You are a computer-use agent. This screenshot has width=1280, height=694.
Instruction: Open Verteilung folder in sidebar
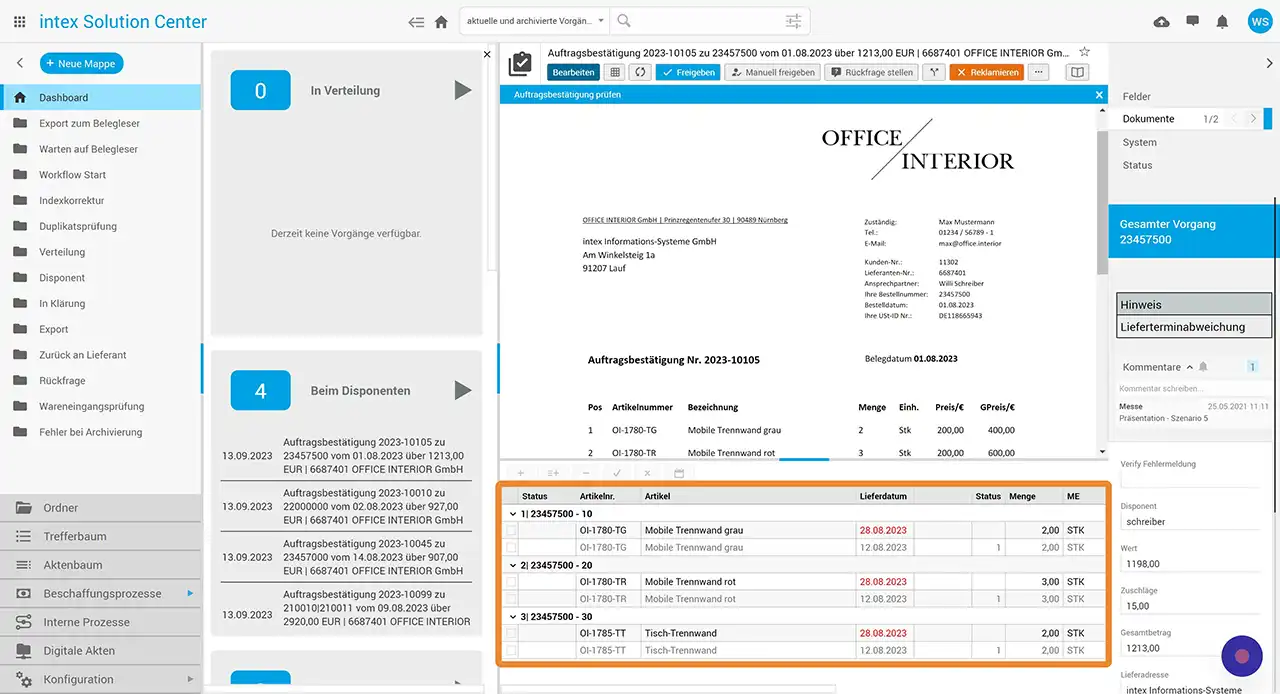(62, 252)
